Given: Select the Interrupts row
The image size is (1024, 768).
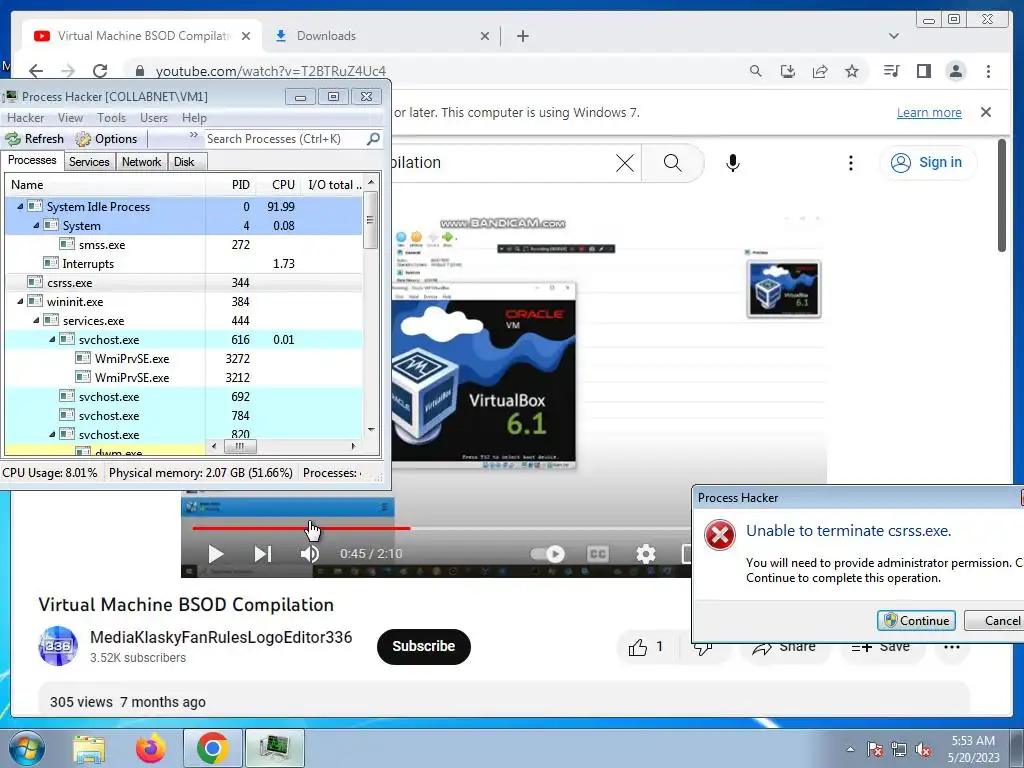Looking at the screenshot, I should [x=184, y=263].
